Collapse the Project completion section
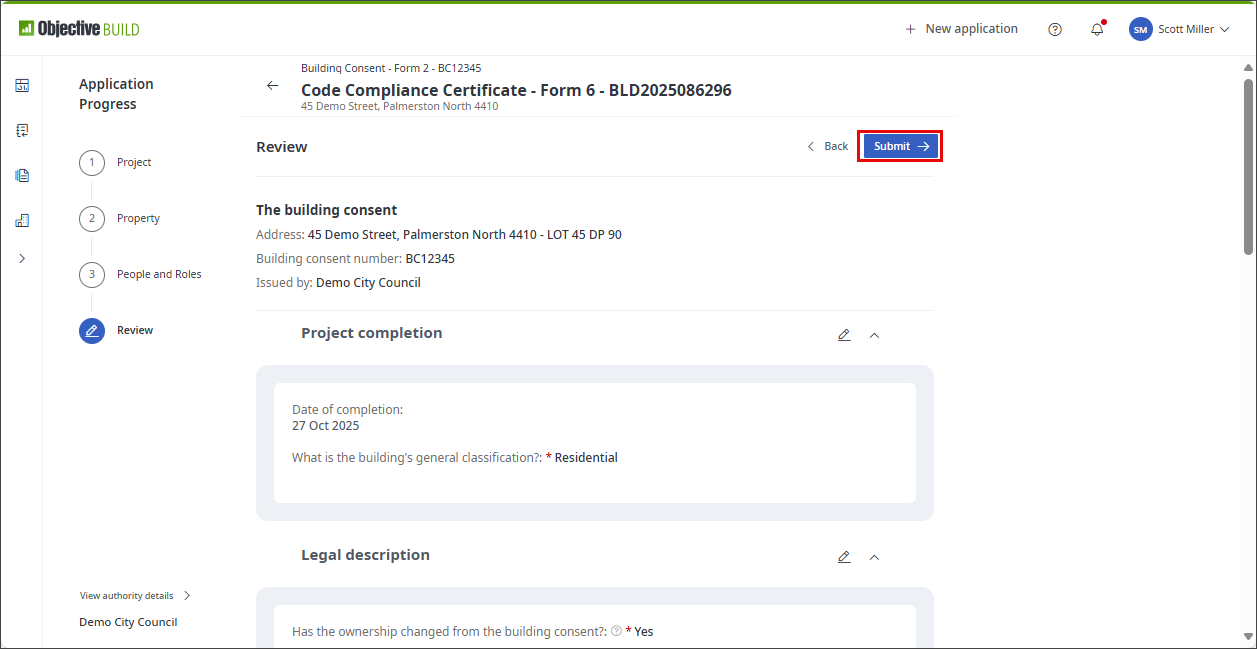 [874, 335]
